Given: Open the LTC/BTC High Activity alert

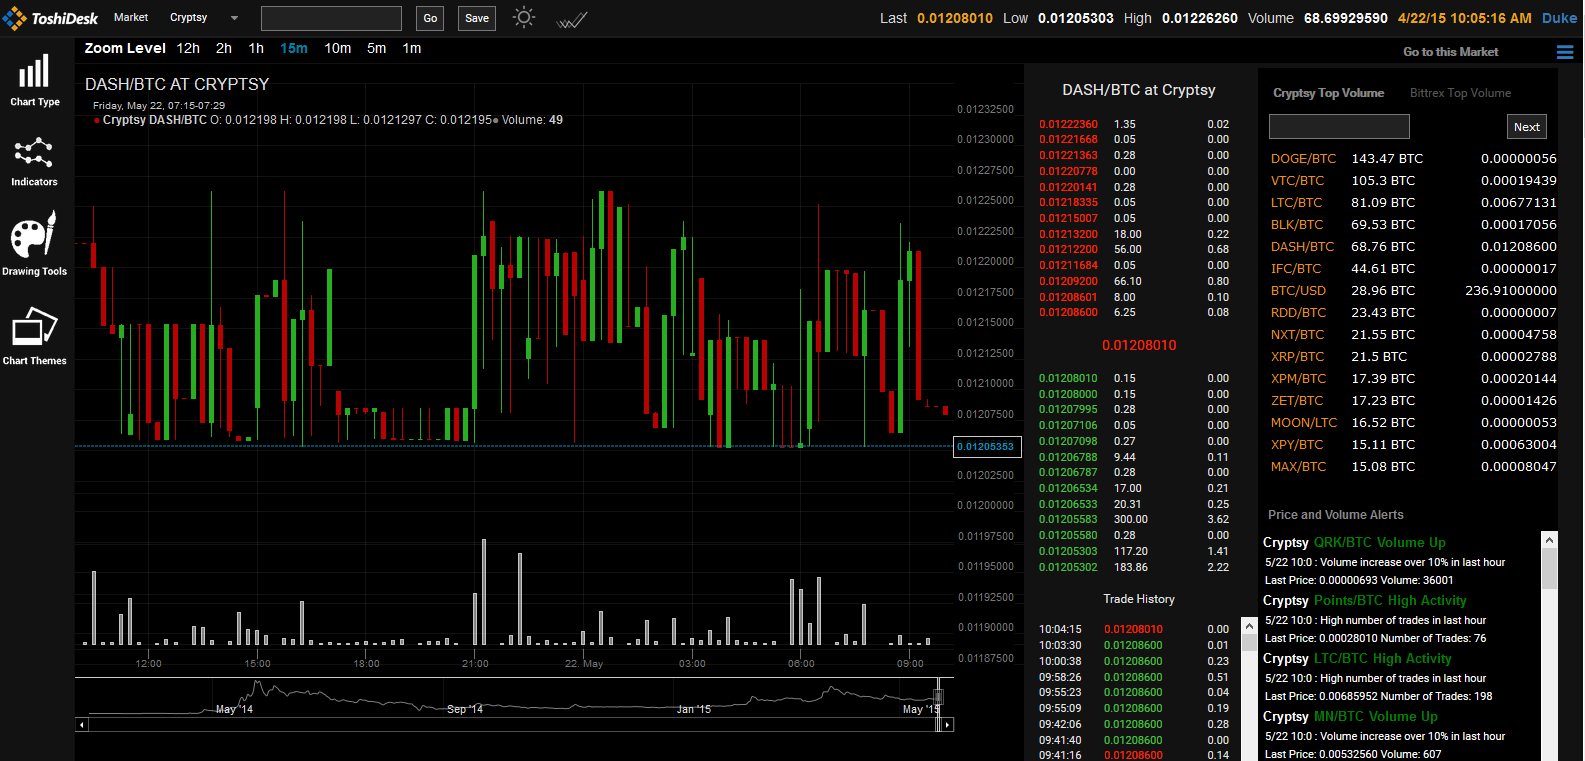Looking at the screenshot, I should [x=1382, y=659].
